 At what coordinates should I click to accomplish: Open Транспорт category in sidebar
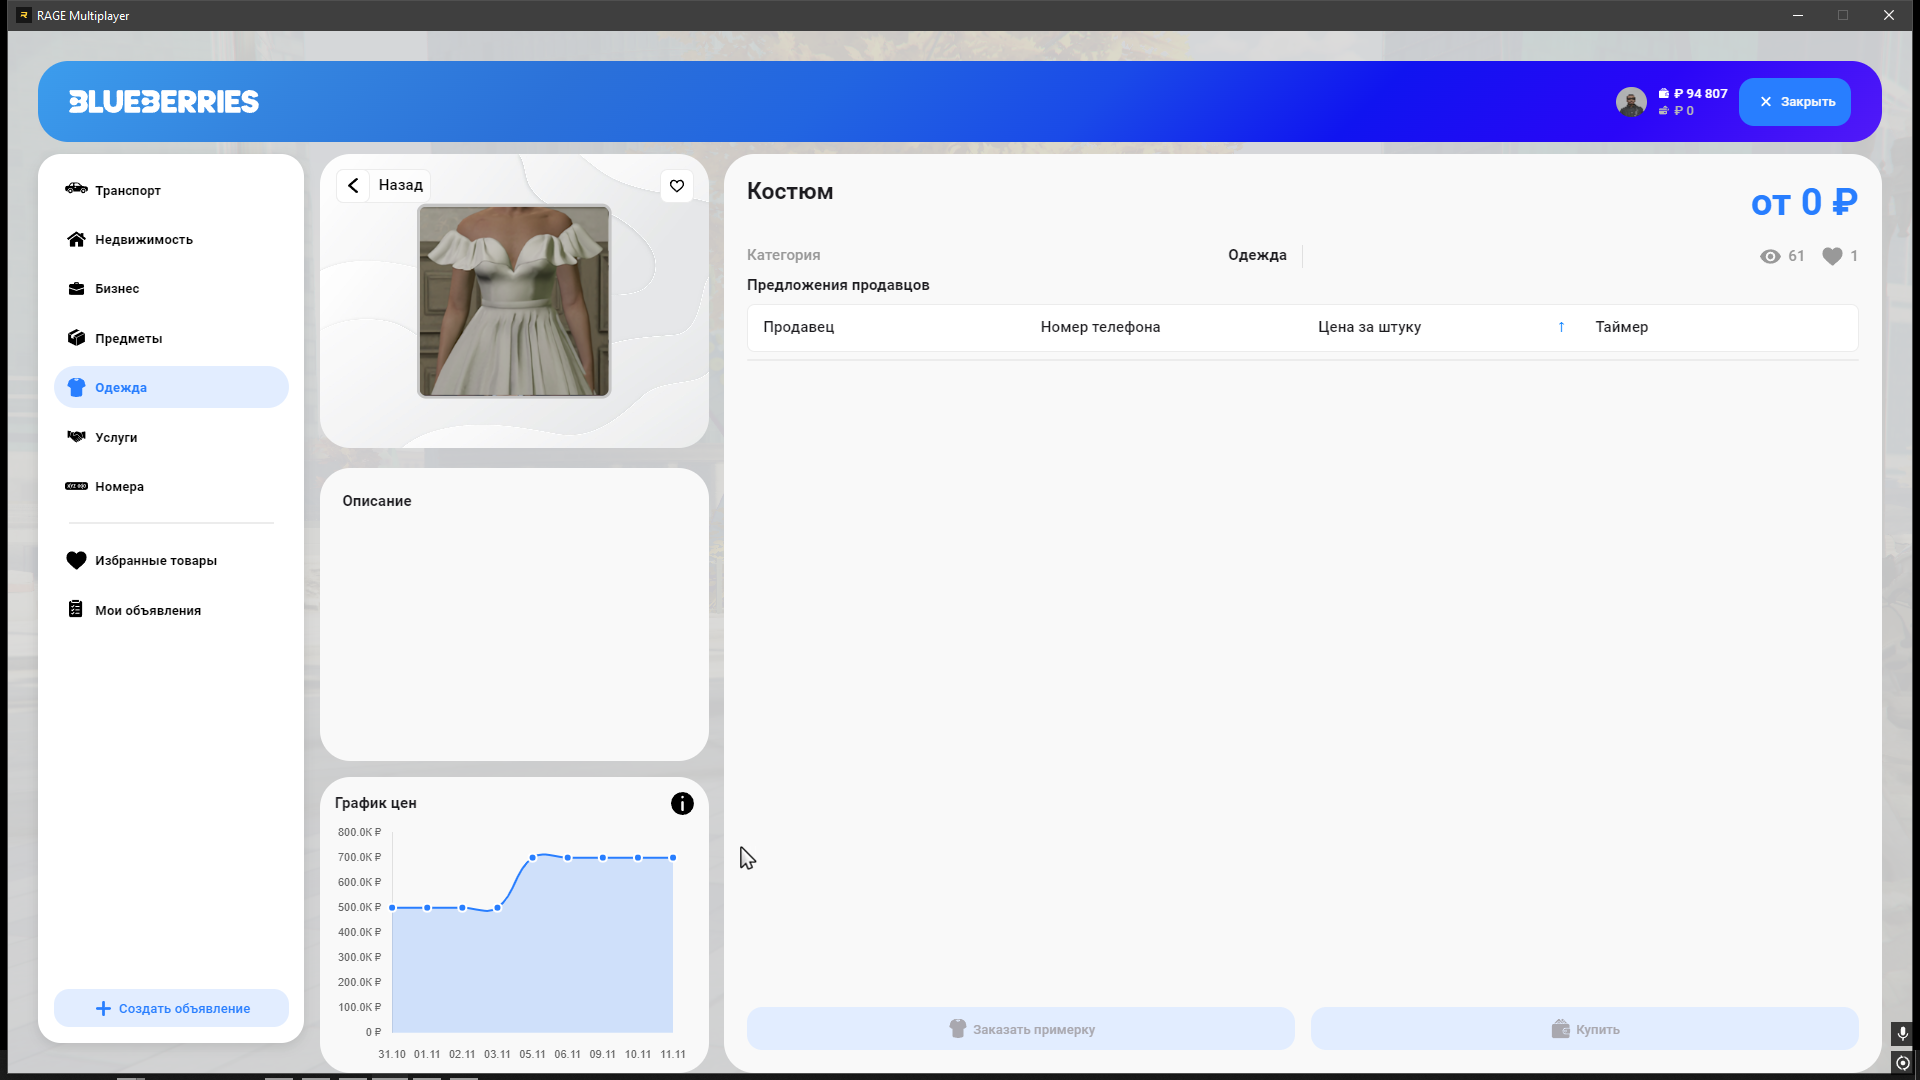(128, 190)
